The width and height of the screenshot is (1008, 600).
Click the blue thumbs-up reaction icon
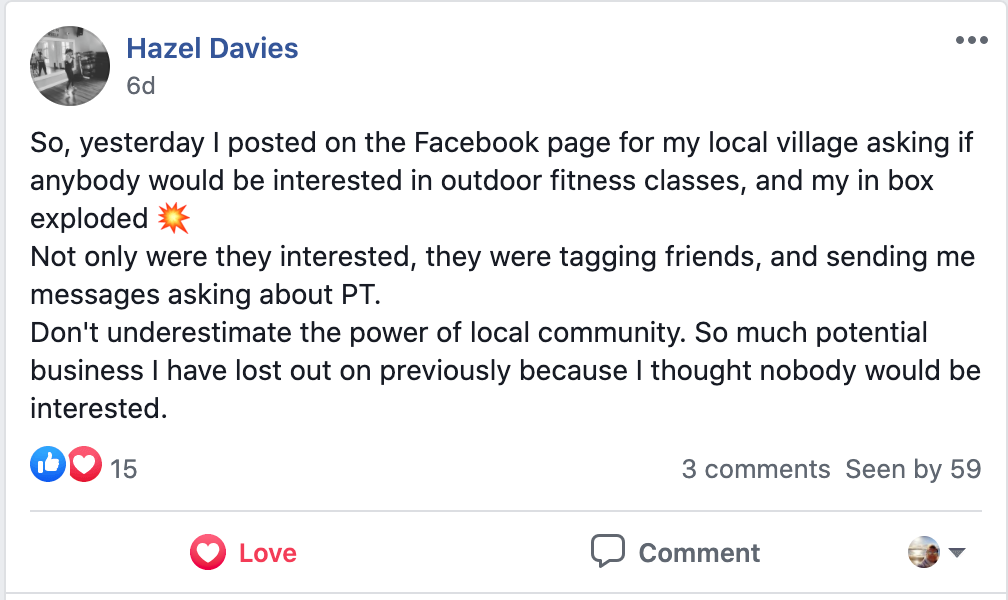tap(47, 464)
